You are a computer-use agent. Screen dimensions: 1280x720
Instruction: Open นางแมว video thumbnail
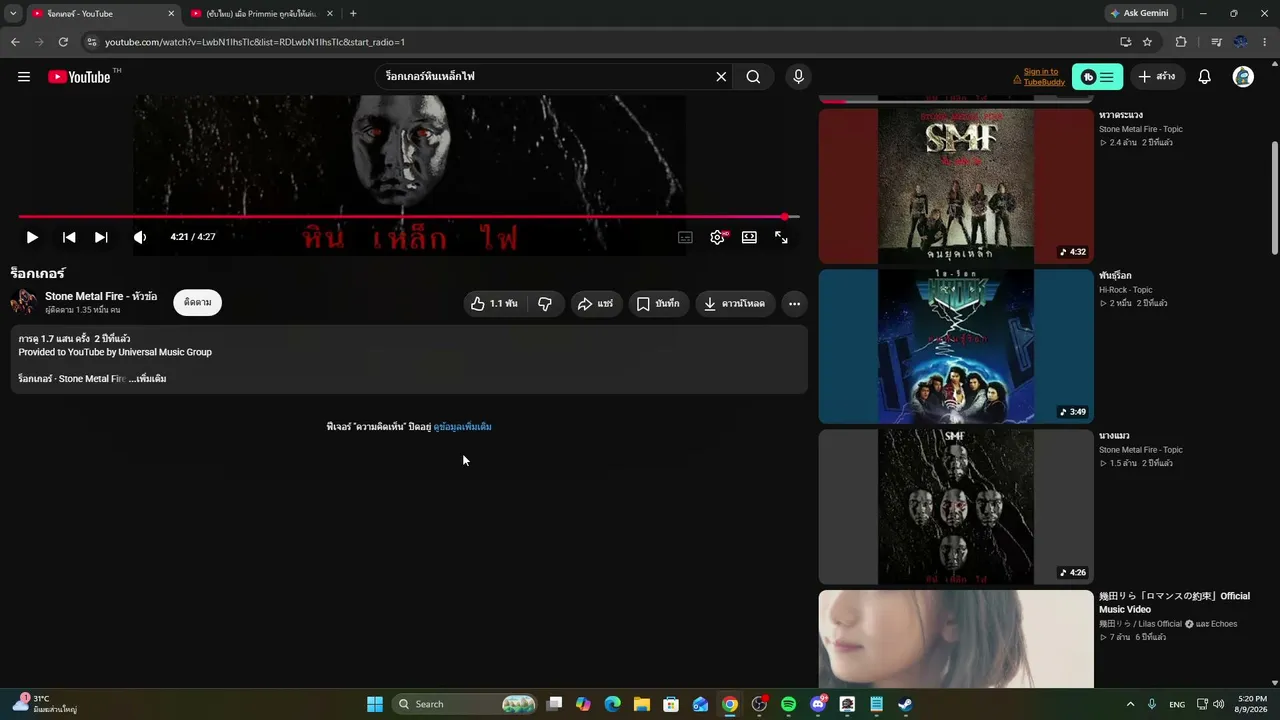coord(956,507)
